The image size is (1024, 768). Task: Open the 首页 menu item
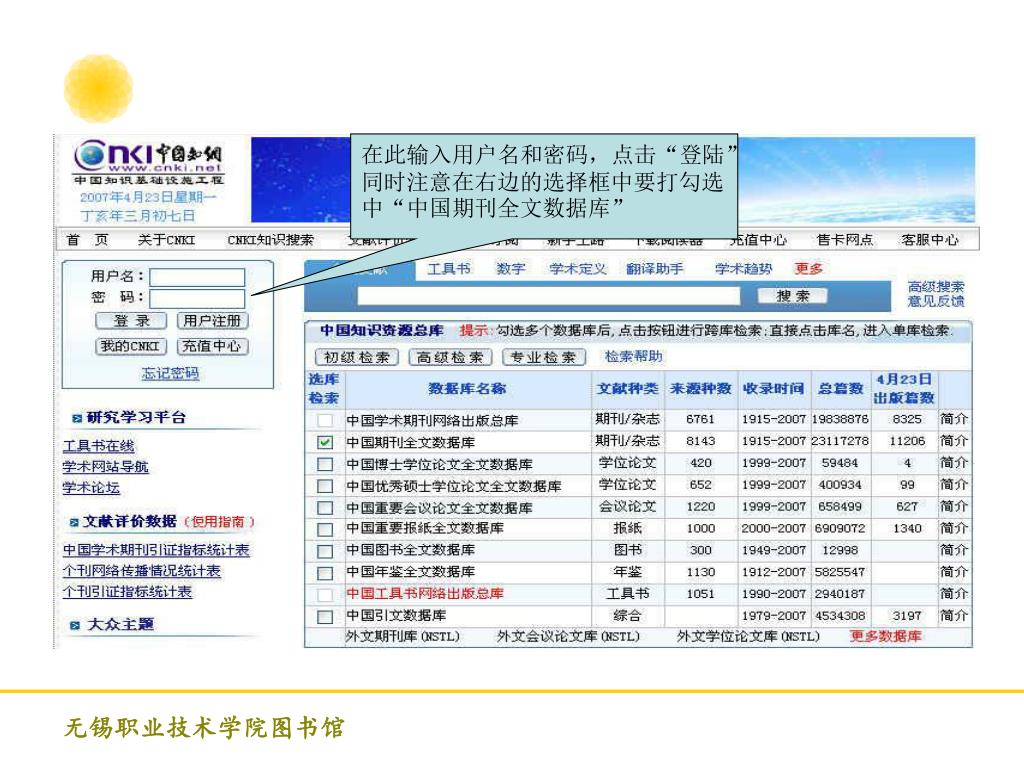coord(88,240)
